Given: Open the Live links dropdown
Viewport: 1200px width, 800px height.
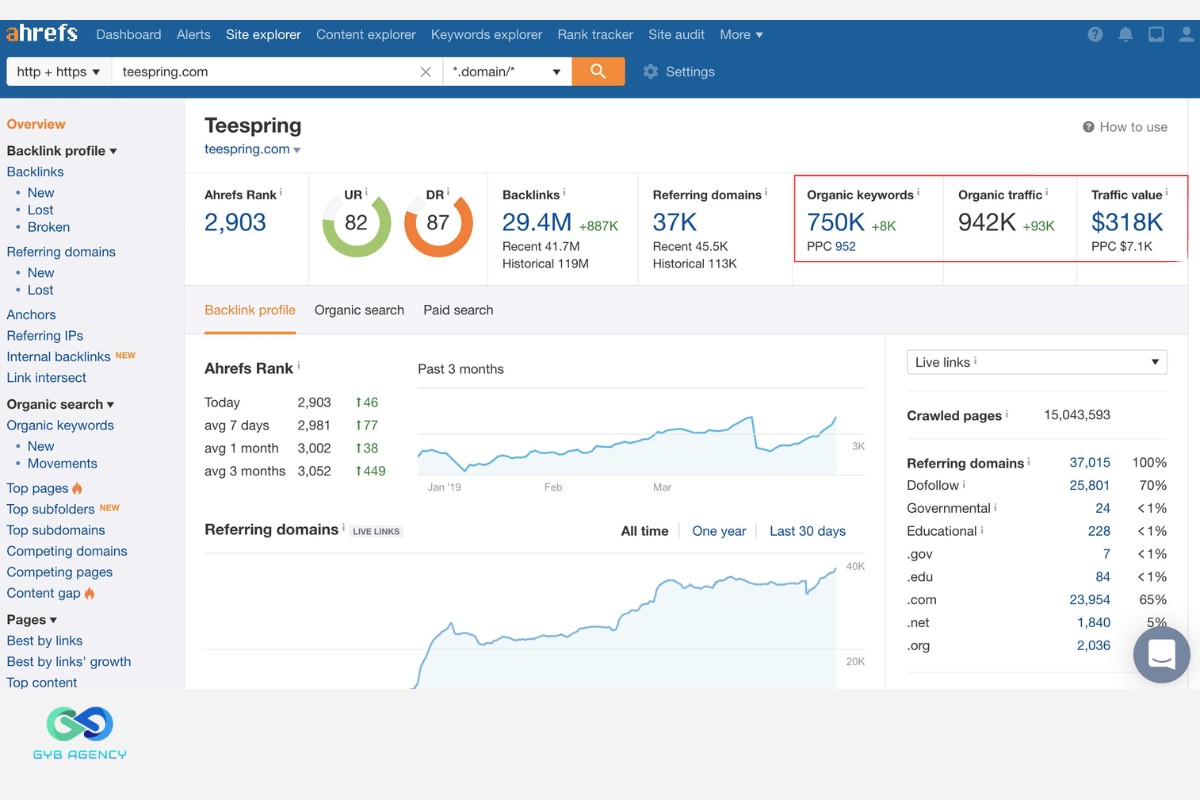Looking at the screenshot, I should coord(1037,362).
